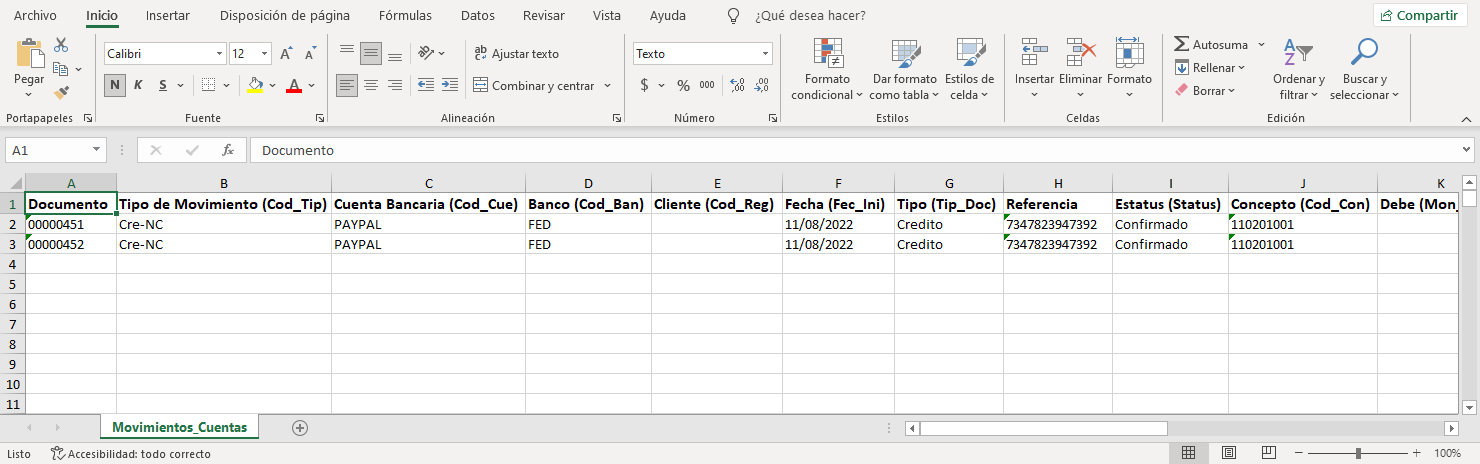
Task: Click the Format Painter brush icon
Action: 61,93
